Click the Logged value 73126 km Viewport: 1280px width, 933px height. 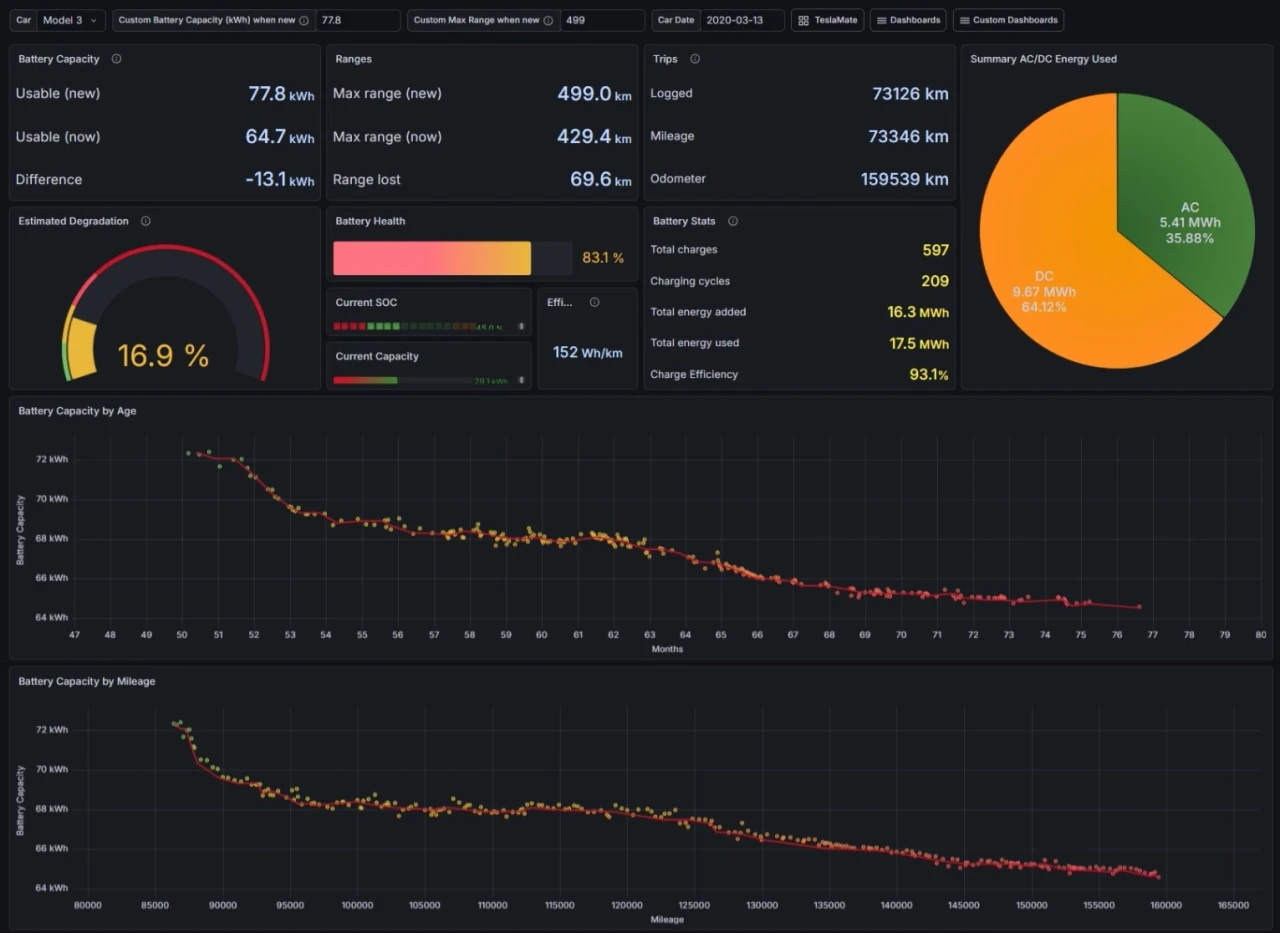(910, 94)
